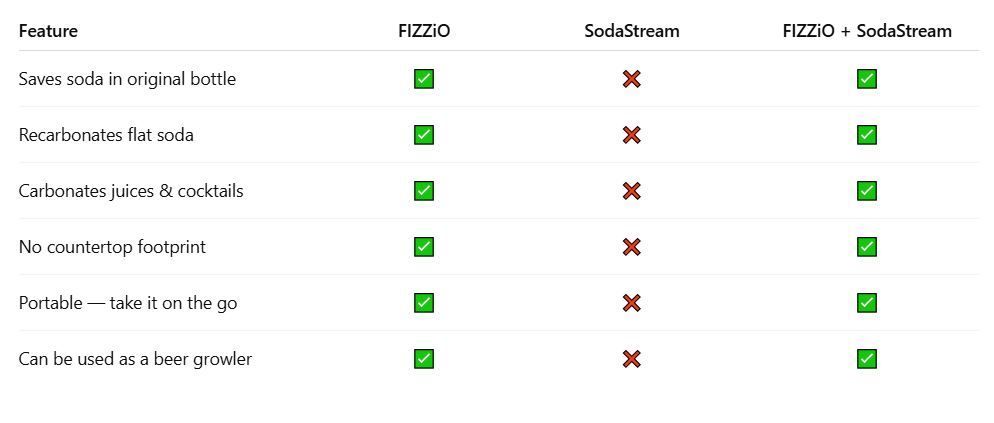Click FIZZiO checkmark for Saves soda in original bottle
Image resolution: width=994 pixels, height=423 pixels.
[424, 79]
